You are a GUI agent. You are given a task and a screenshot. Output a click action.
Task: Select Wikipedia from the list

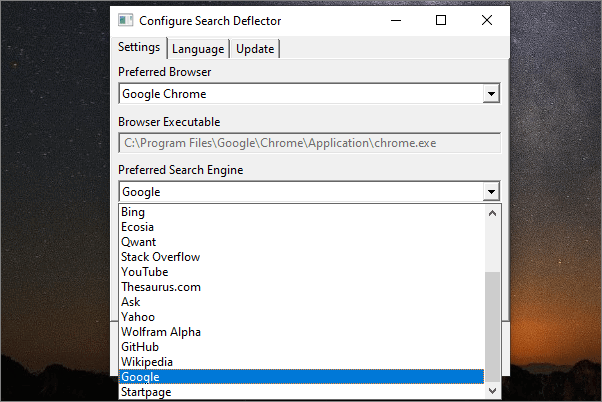(301, 362)
